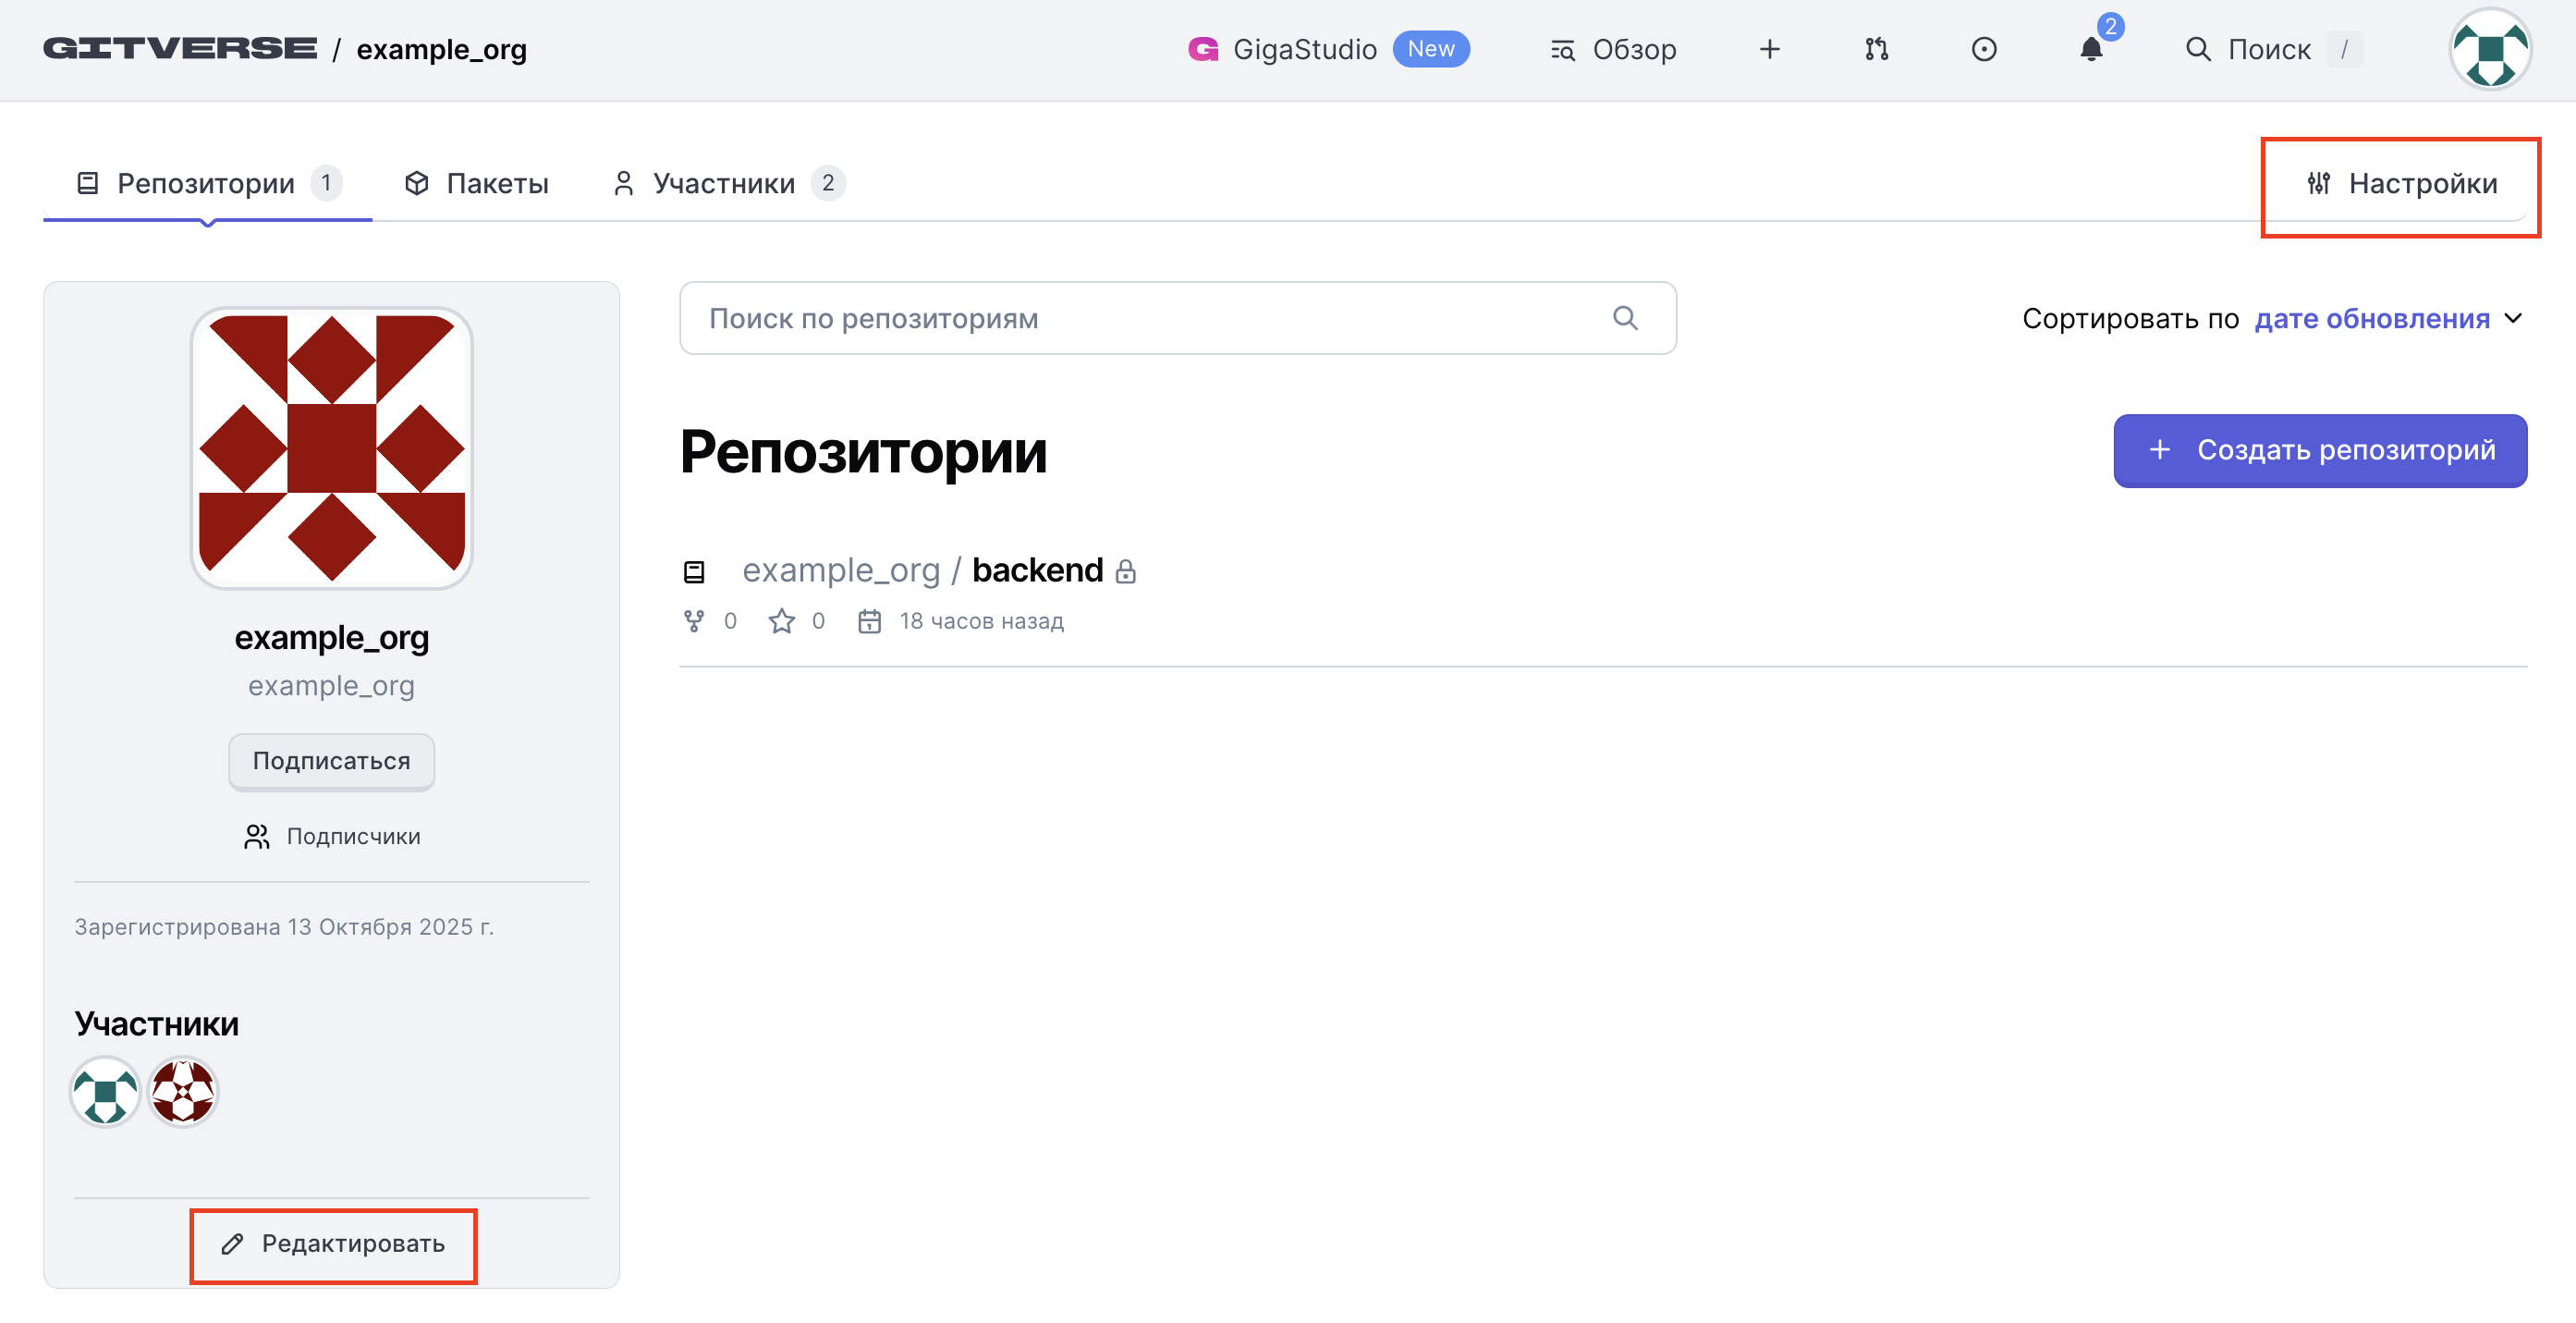Open issues circle icon in header
This screenshot has height=1323, width=2576.
1983,49
